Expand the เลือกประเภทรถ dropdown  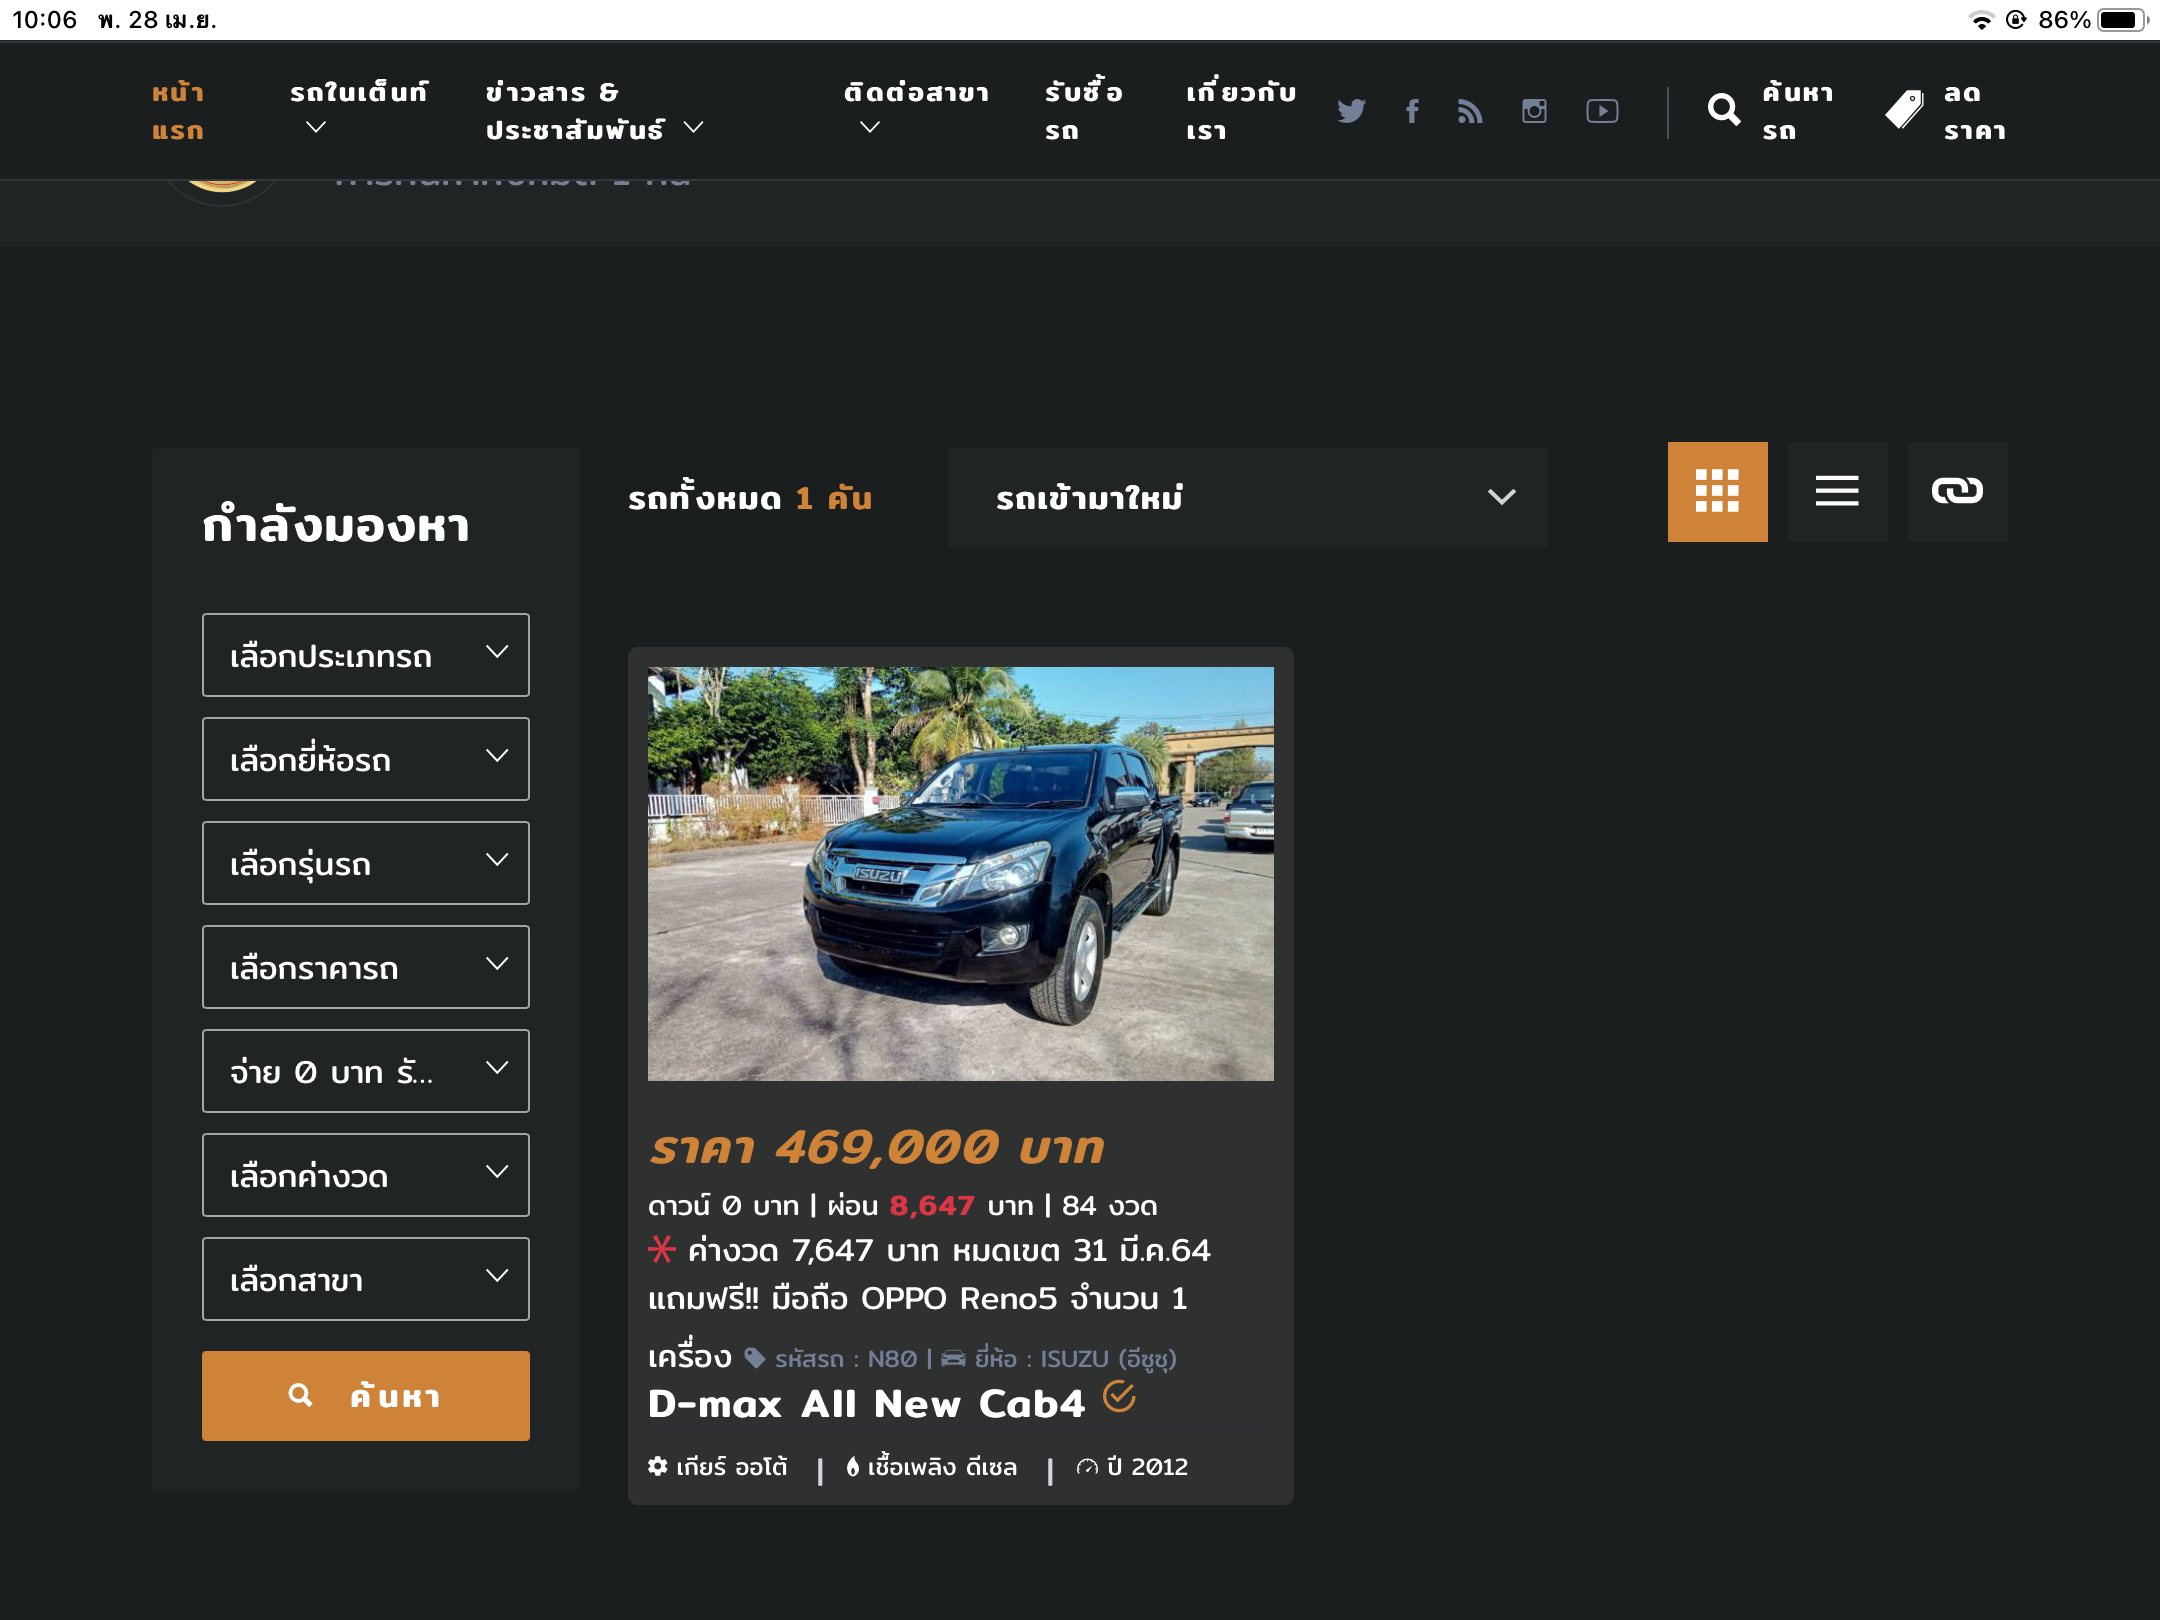(366, 655)
